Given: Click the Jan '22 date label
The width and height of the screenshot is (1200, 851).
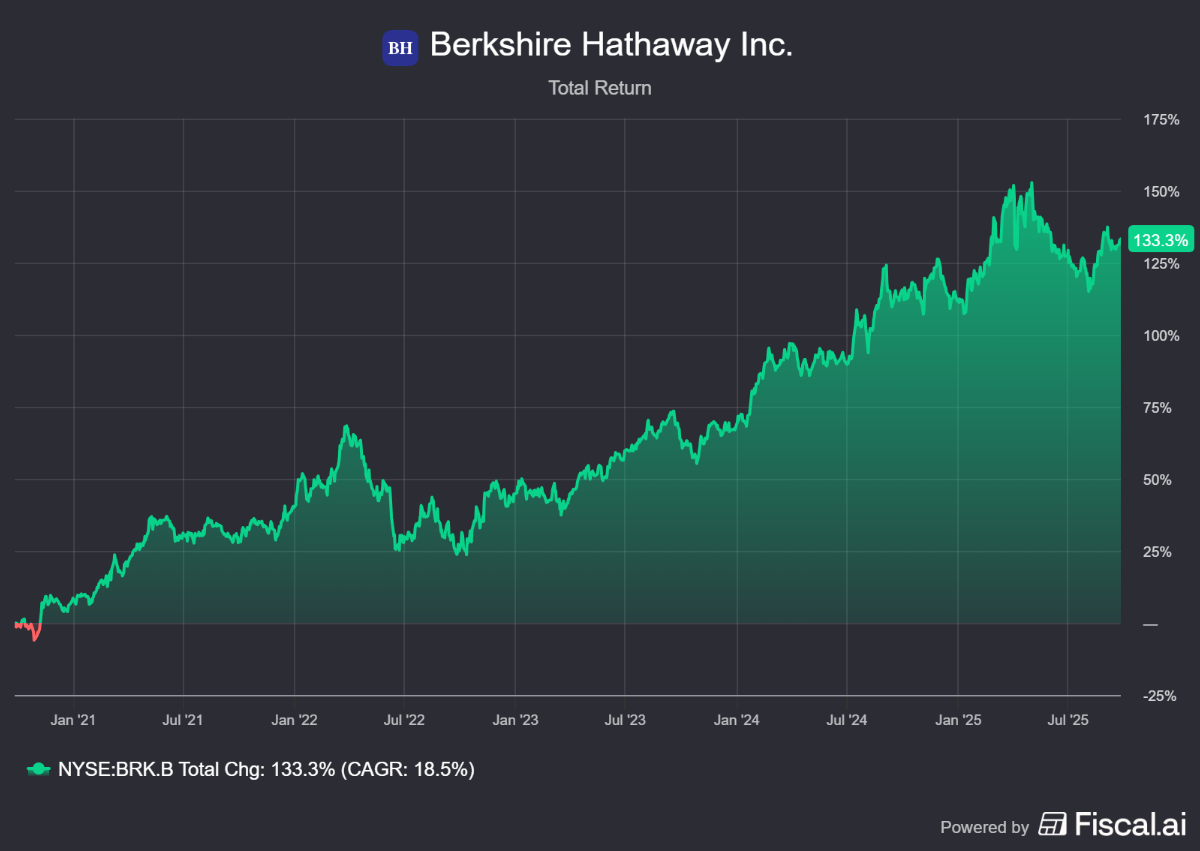Looking at the screenshot, I should coord(294,719).
